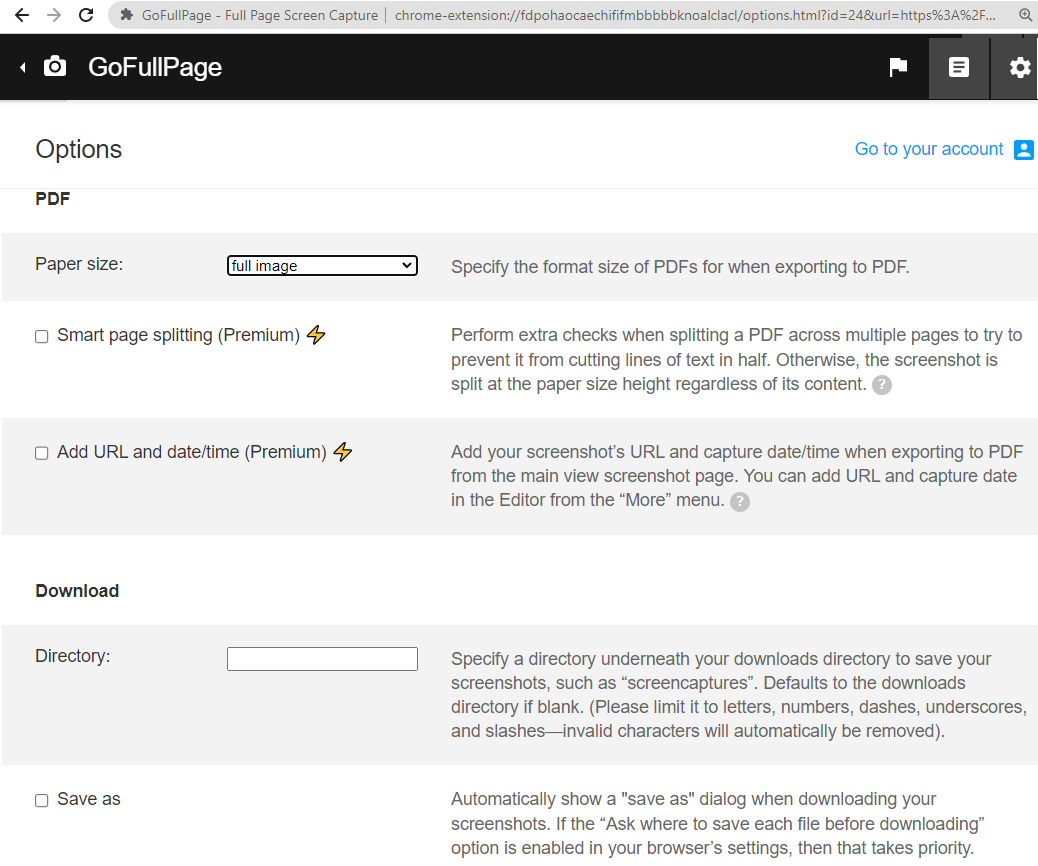Click help icon after Smart page splitting description
The height and width of the screenshot is (866, 1038).
click(x=881, y=385)
